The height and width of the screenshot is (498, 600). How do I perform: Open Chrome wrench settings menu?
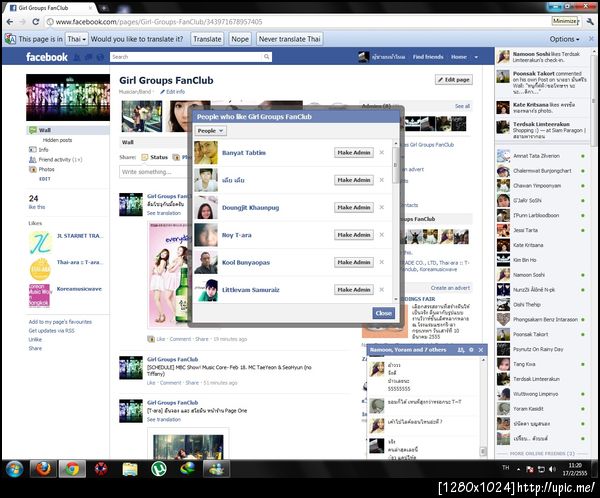tap(590, 22)
